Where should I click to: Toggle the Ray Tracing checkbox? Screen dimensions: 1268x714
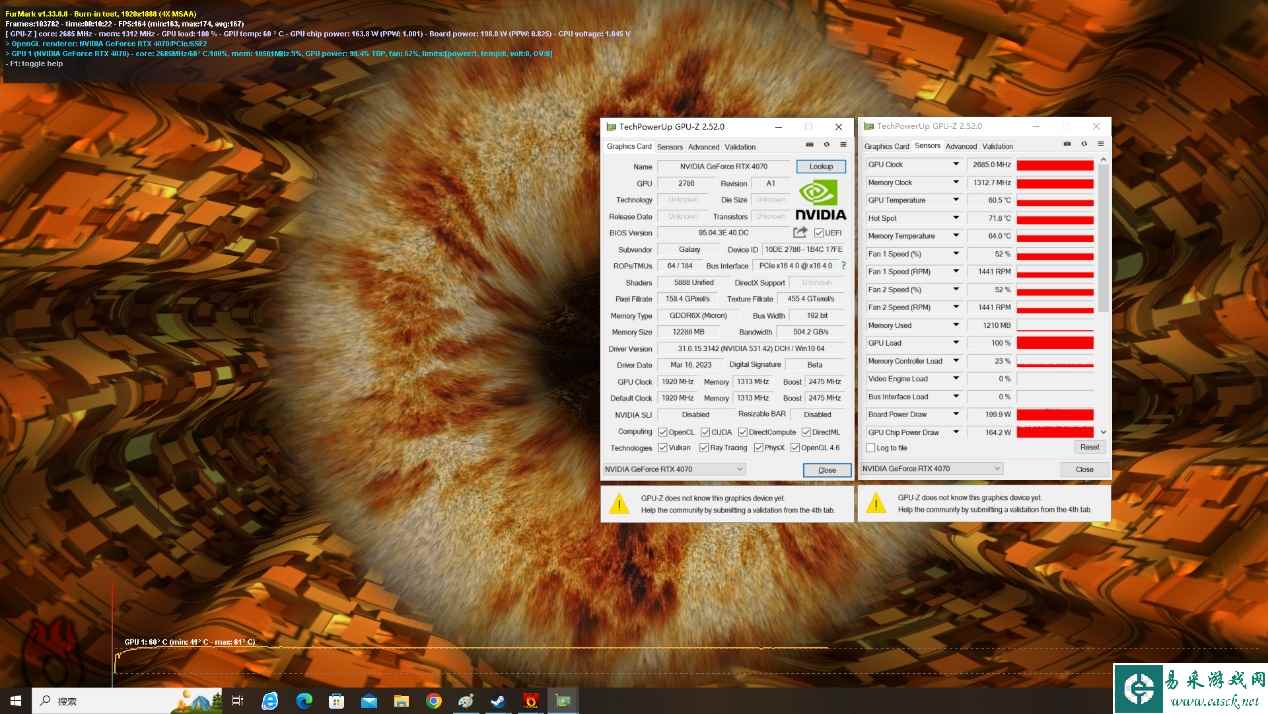coord(703,448)
